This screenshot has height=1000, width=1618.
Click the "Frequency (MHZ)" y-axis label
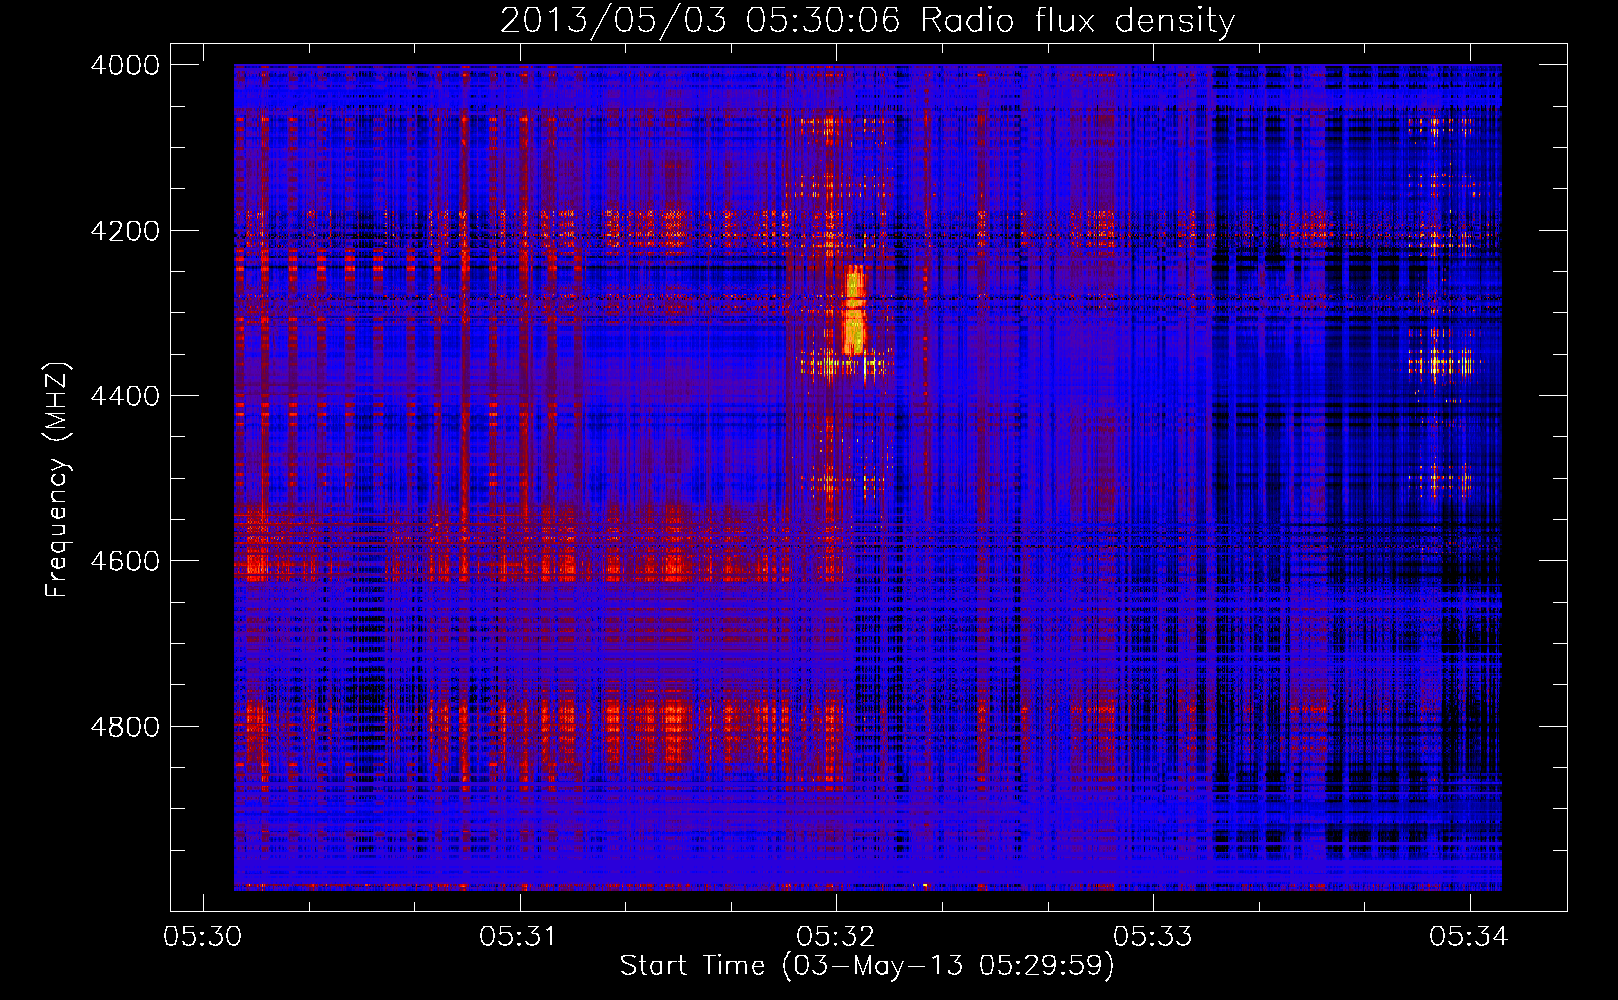pos(57,479)
